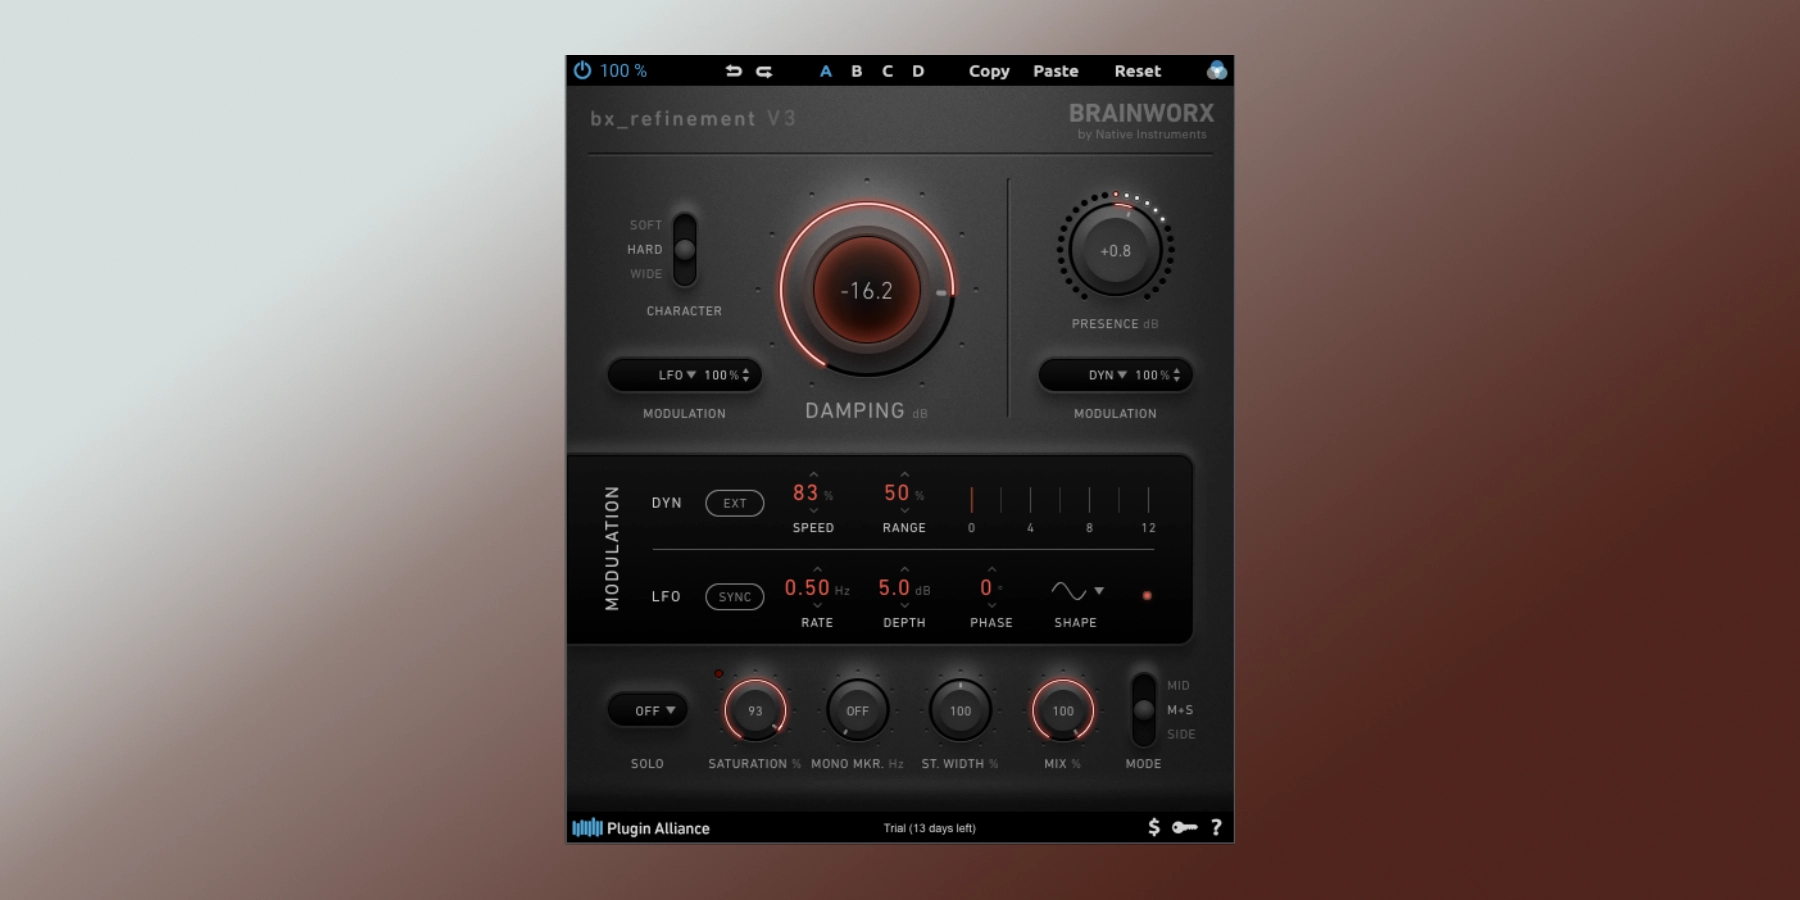The image size is (1800, 900).
Task: Toggle the red LFO enable light
Action: (x=1147, y=596)
